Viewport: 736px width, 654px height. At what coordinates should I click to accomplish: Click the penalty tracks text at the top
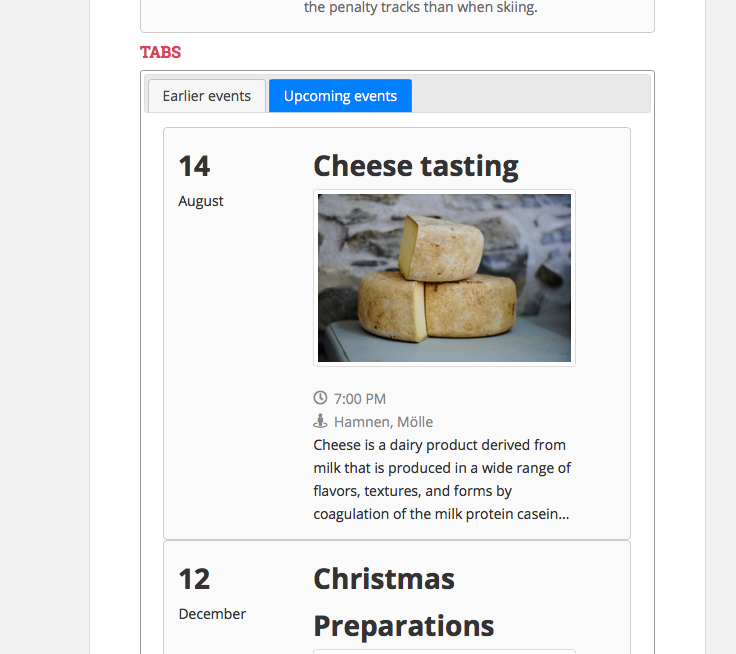coord(421,8)
